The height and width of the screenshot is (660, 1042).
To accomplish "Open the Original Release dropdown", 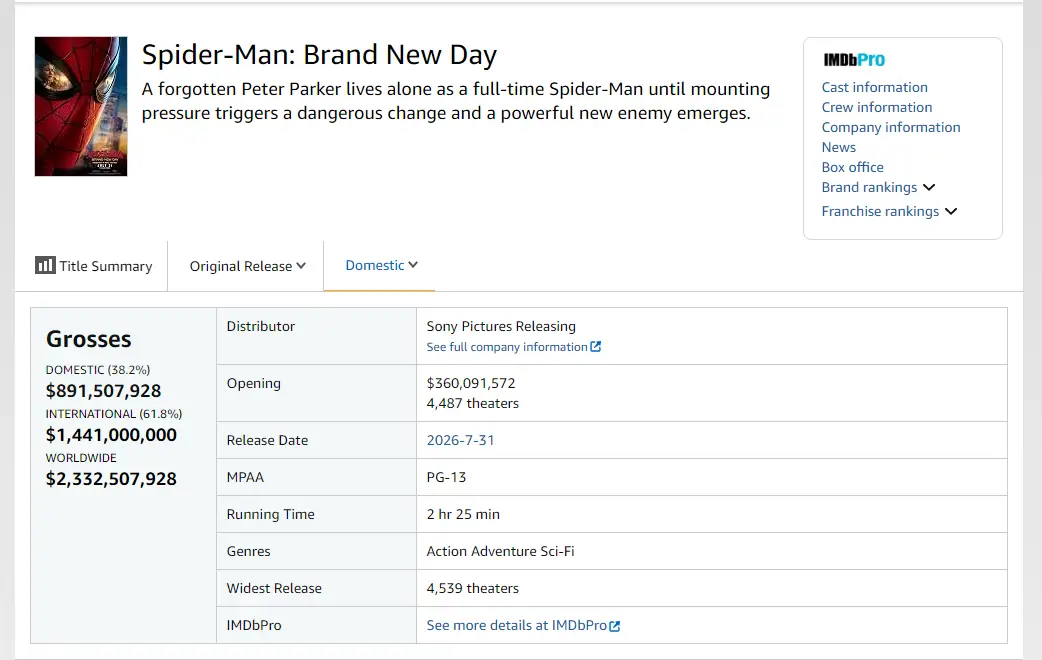I will click(247, 266).
